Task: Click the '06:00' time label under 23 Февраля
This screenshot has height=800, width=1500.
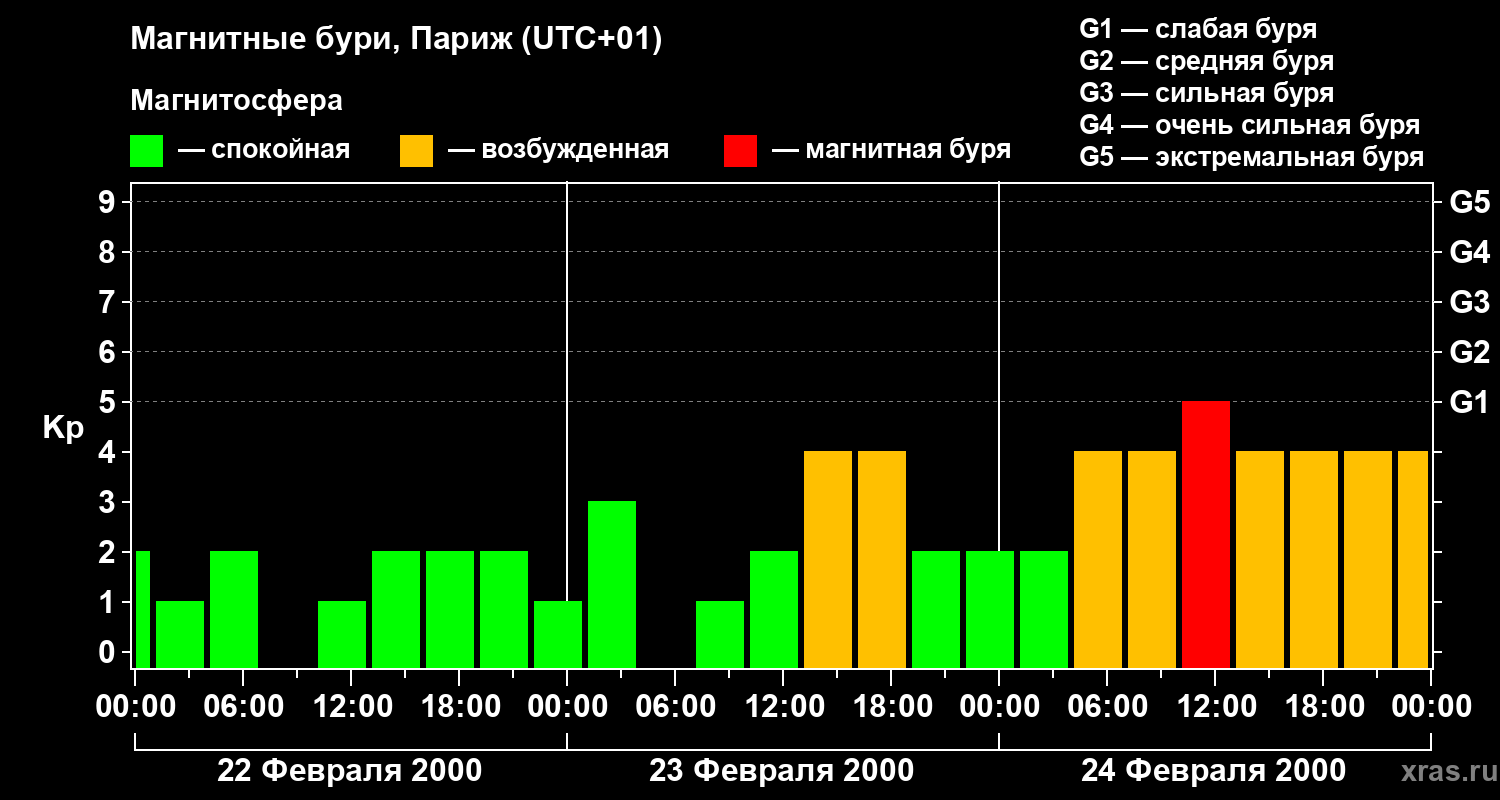Action: point(675,707)
